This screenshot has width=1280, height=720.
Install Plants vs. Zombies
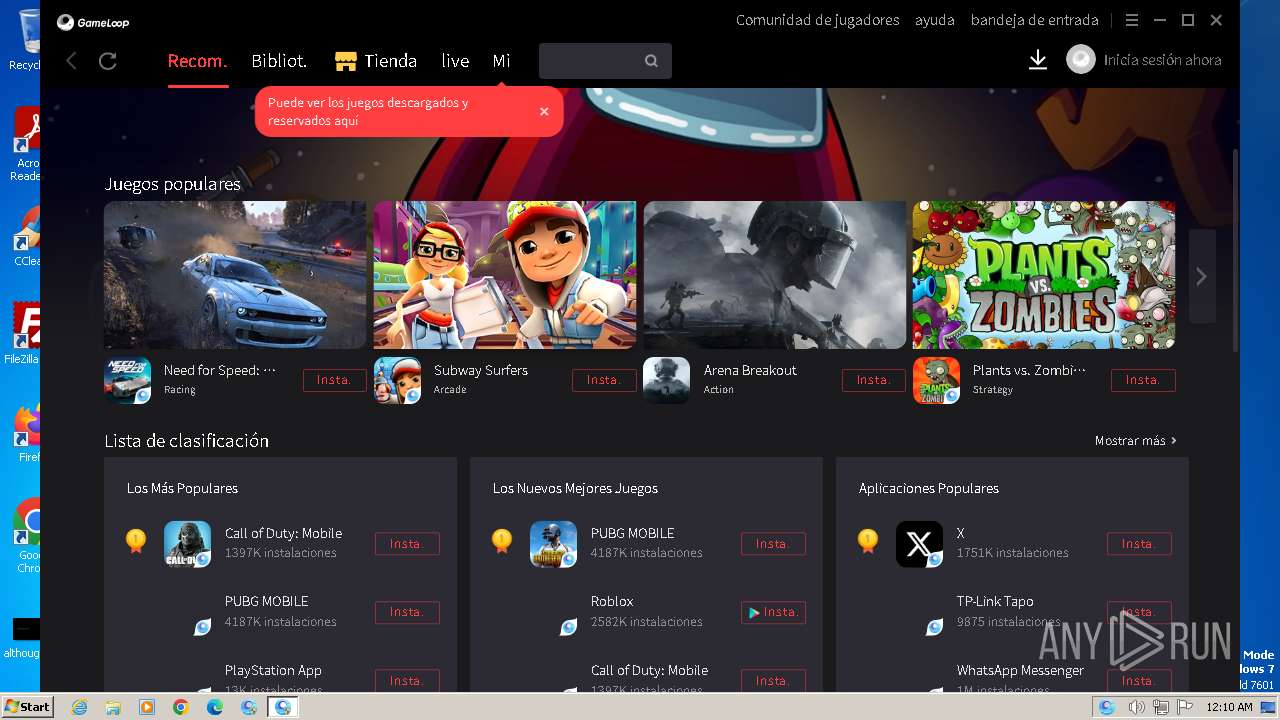point(1143,380)
